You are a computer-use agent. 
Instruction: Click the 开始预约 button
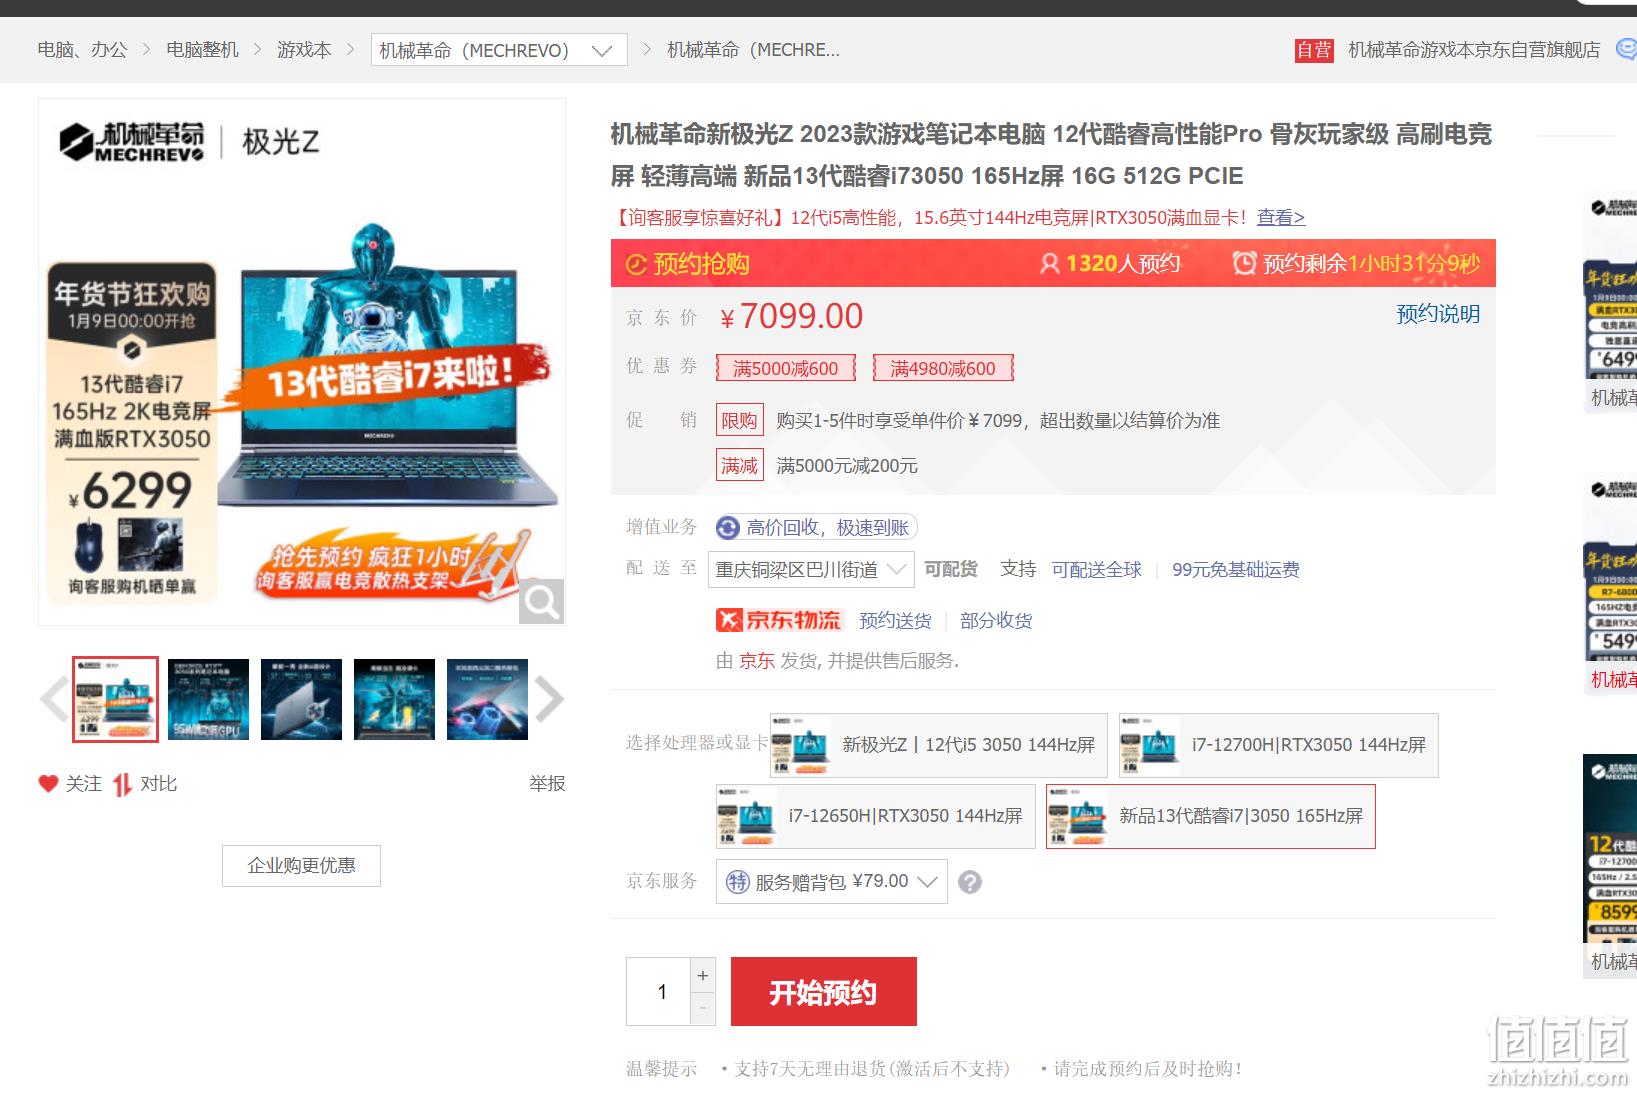[824, 991]
